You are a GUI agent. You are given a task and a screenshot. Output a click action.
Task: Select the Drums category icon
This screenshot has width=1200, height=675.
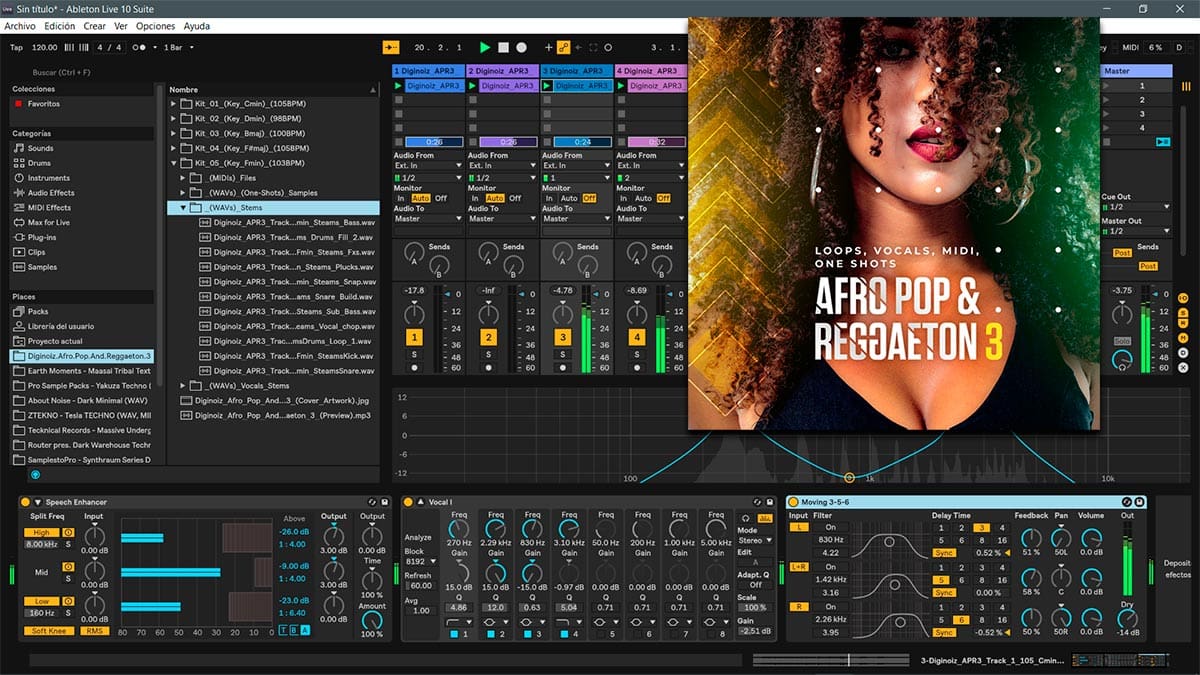pyautogui.click(x=19, y=163)
